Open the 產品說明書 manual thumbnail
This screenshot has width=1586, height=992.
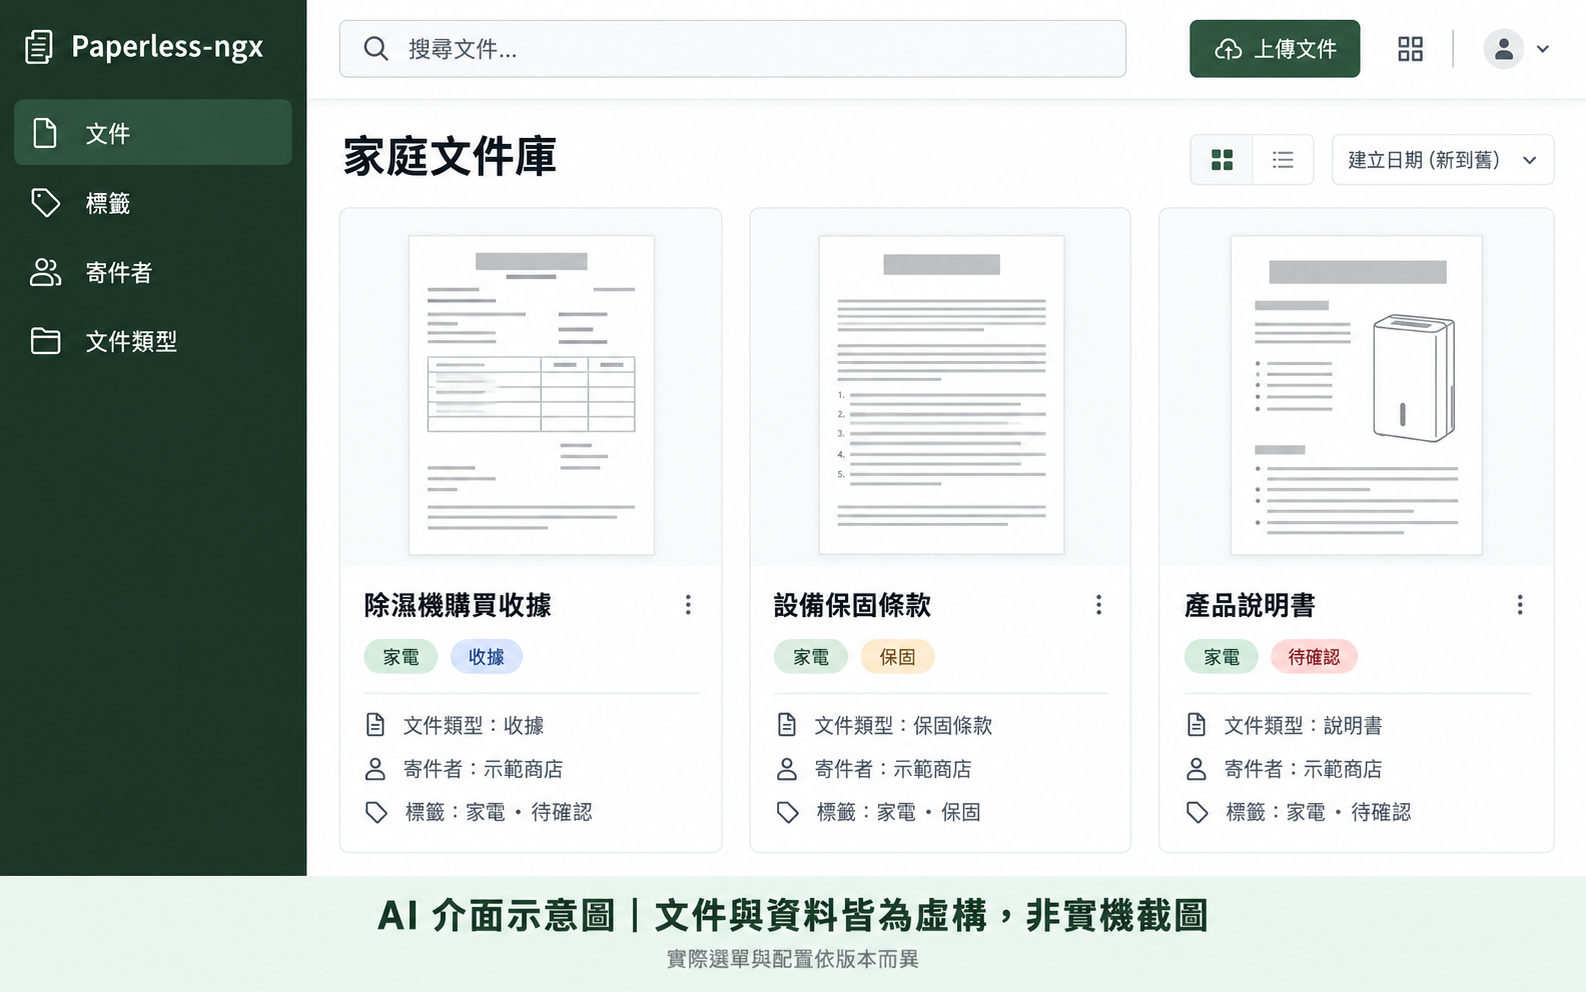point(1356,395)
